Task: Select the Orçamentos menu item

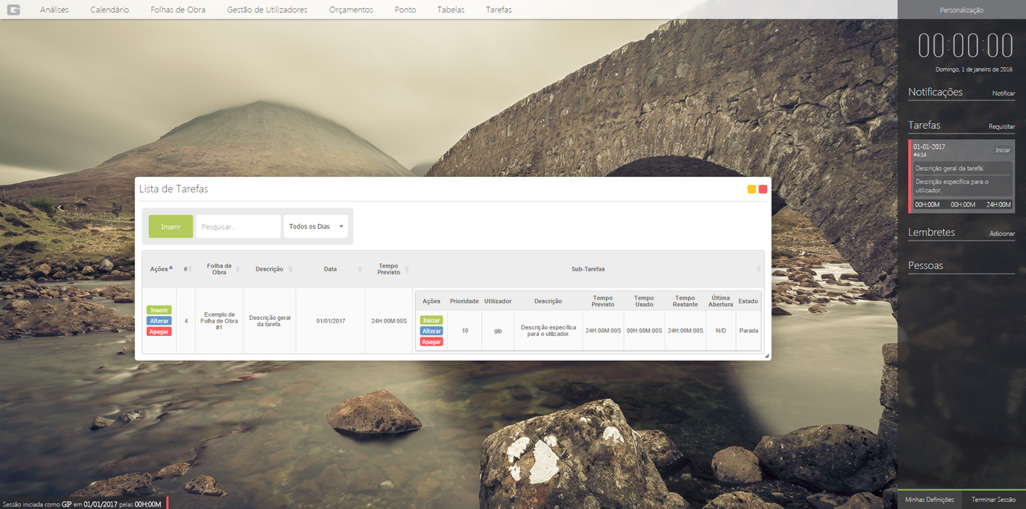Action: point(351,10)
